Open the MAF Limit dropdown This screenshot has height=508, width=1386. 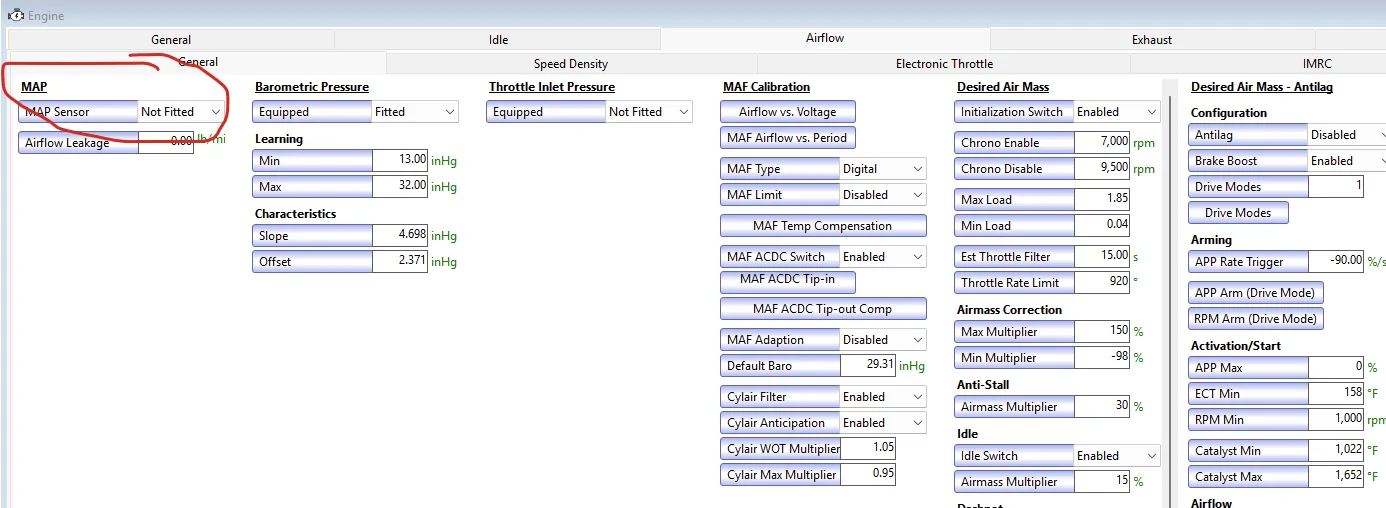pyautogui.click(x=883, y=195)
